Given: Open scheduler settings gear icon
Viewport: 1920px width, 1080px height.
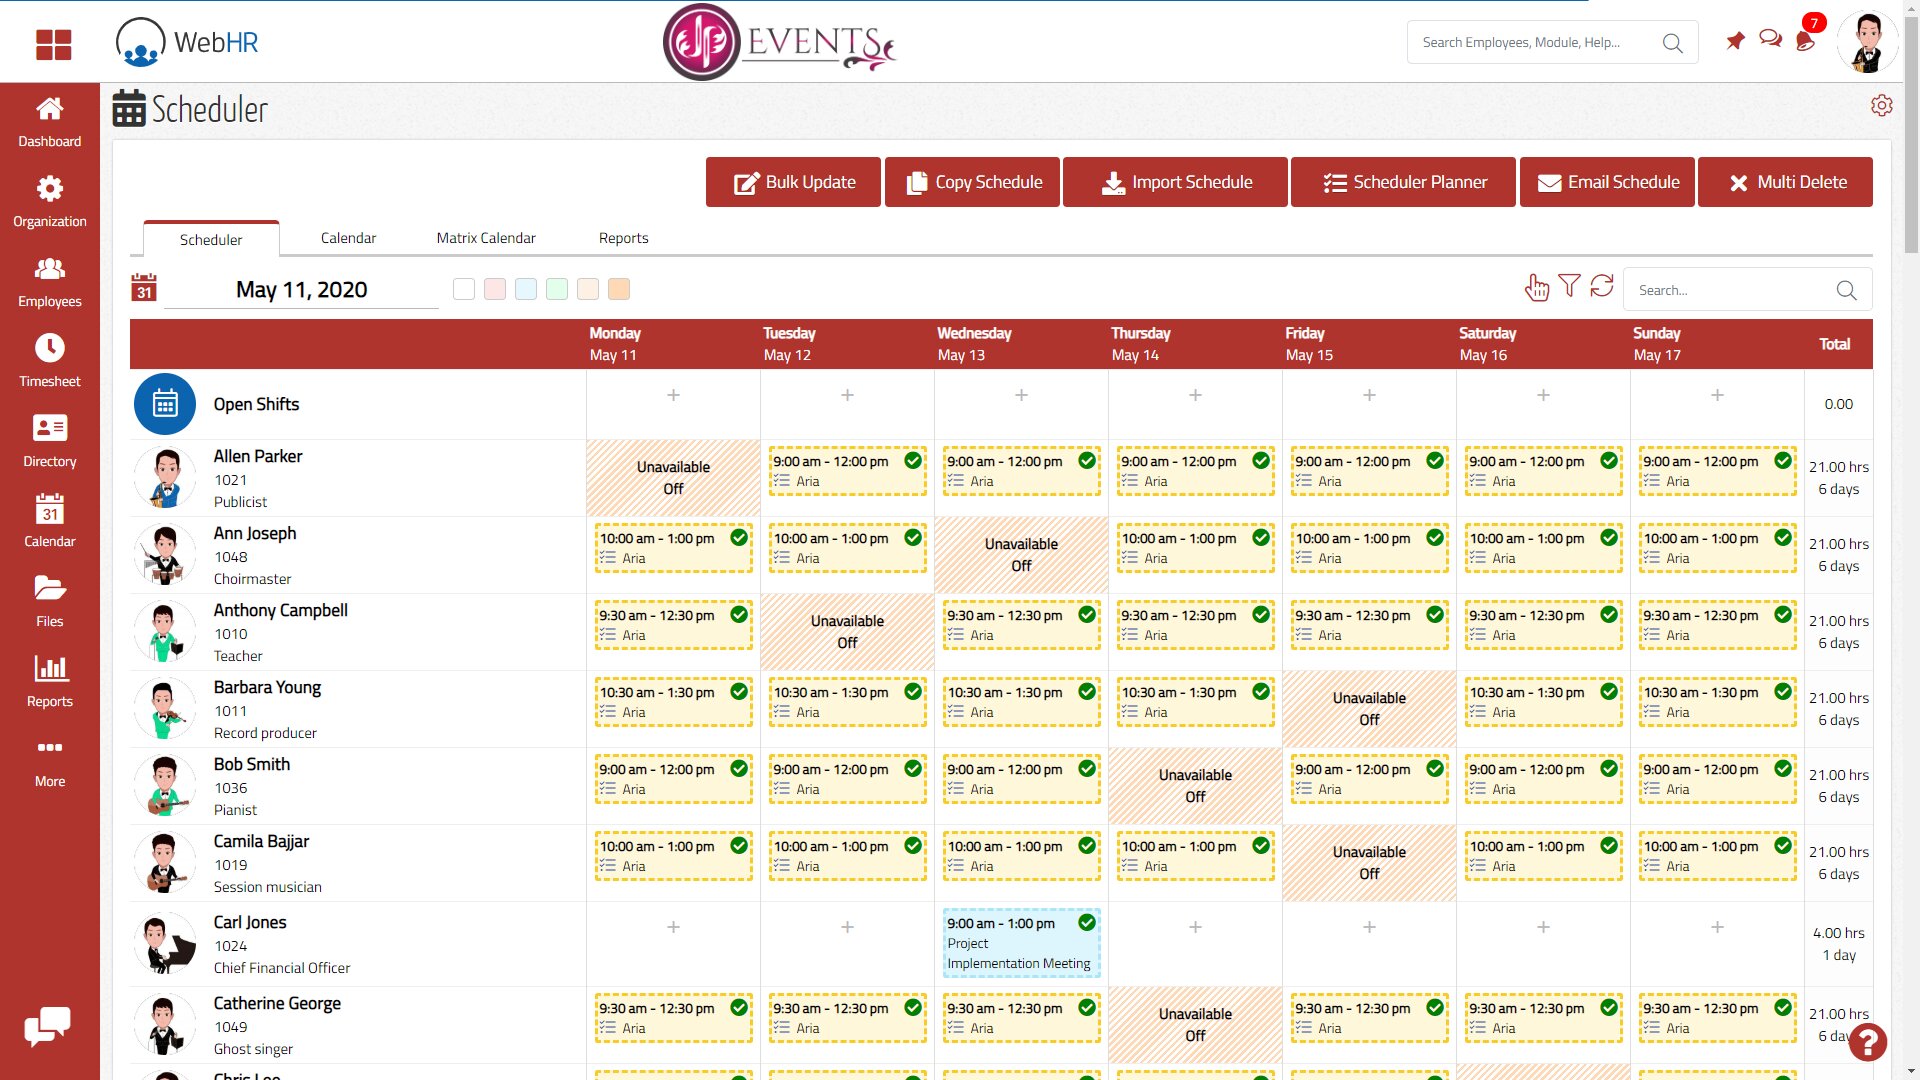Looking at the screenshot, I should 1881,106.
